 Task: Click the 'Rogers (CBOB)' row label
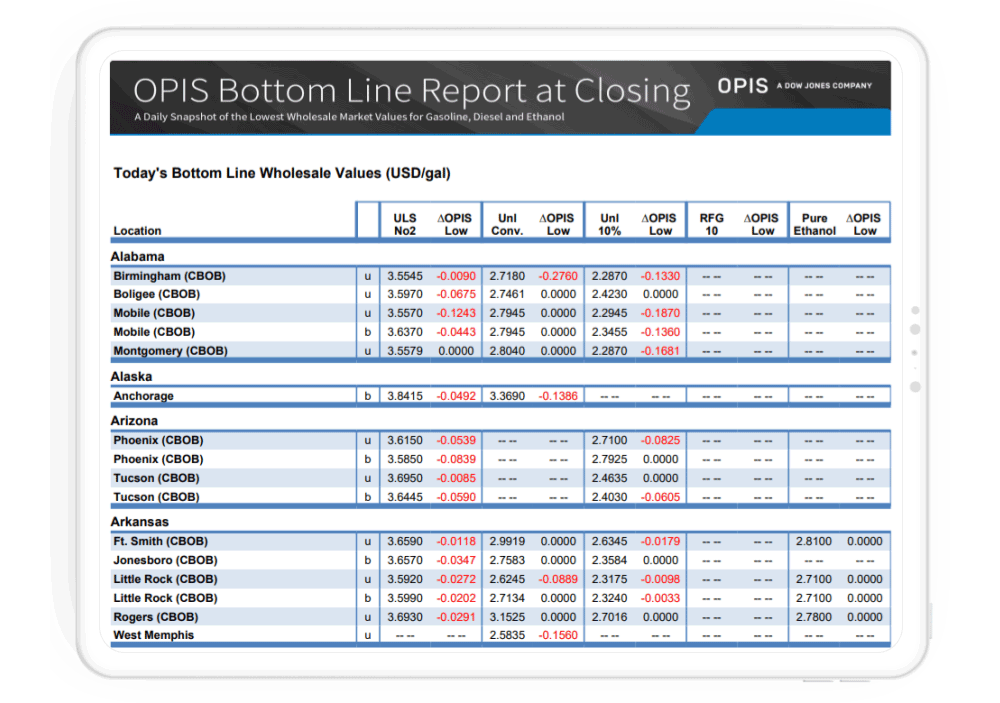156,617
